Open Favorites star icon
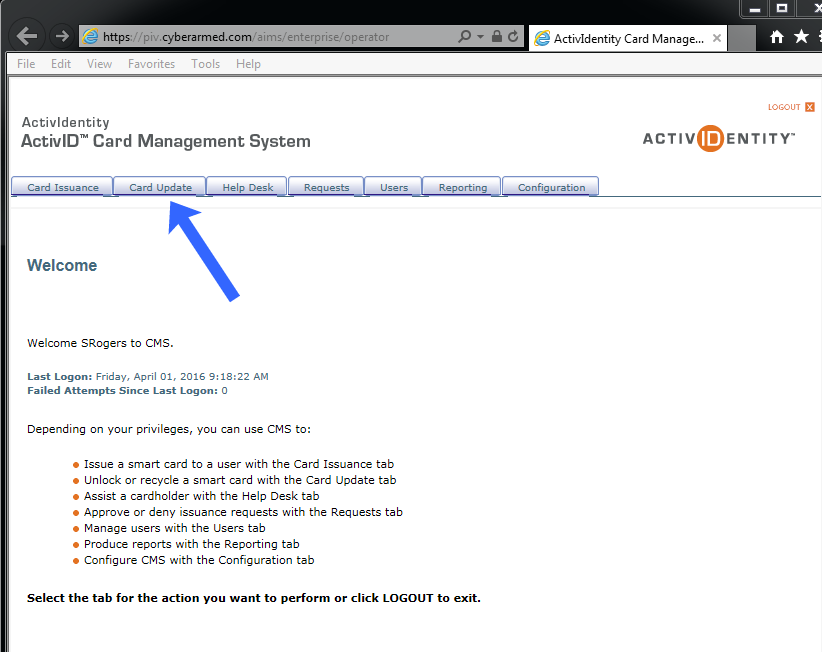 pos(801,37)
